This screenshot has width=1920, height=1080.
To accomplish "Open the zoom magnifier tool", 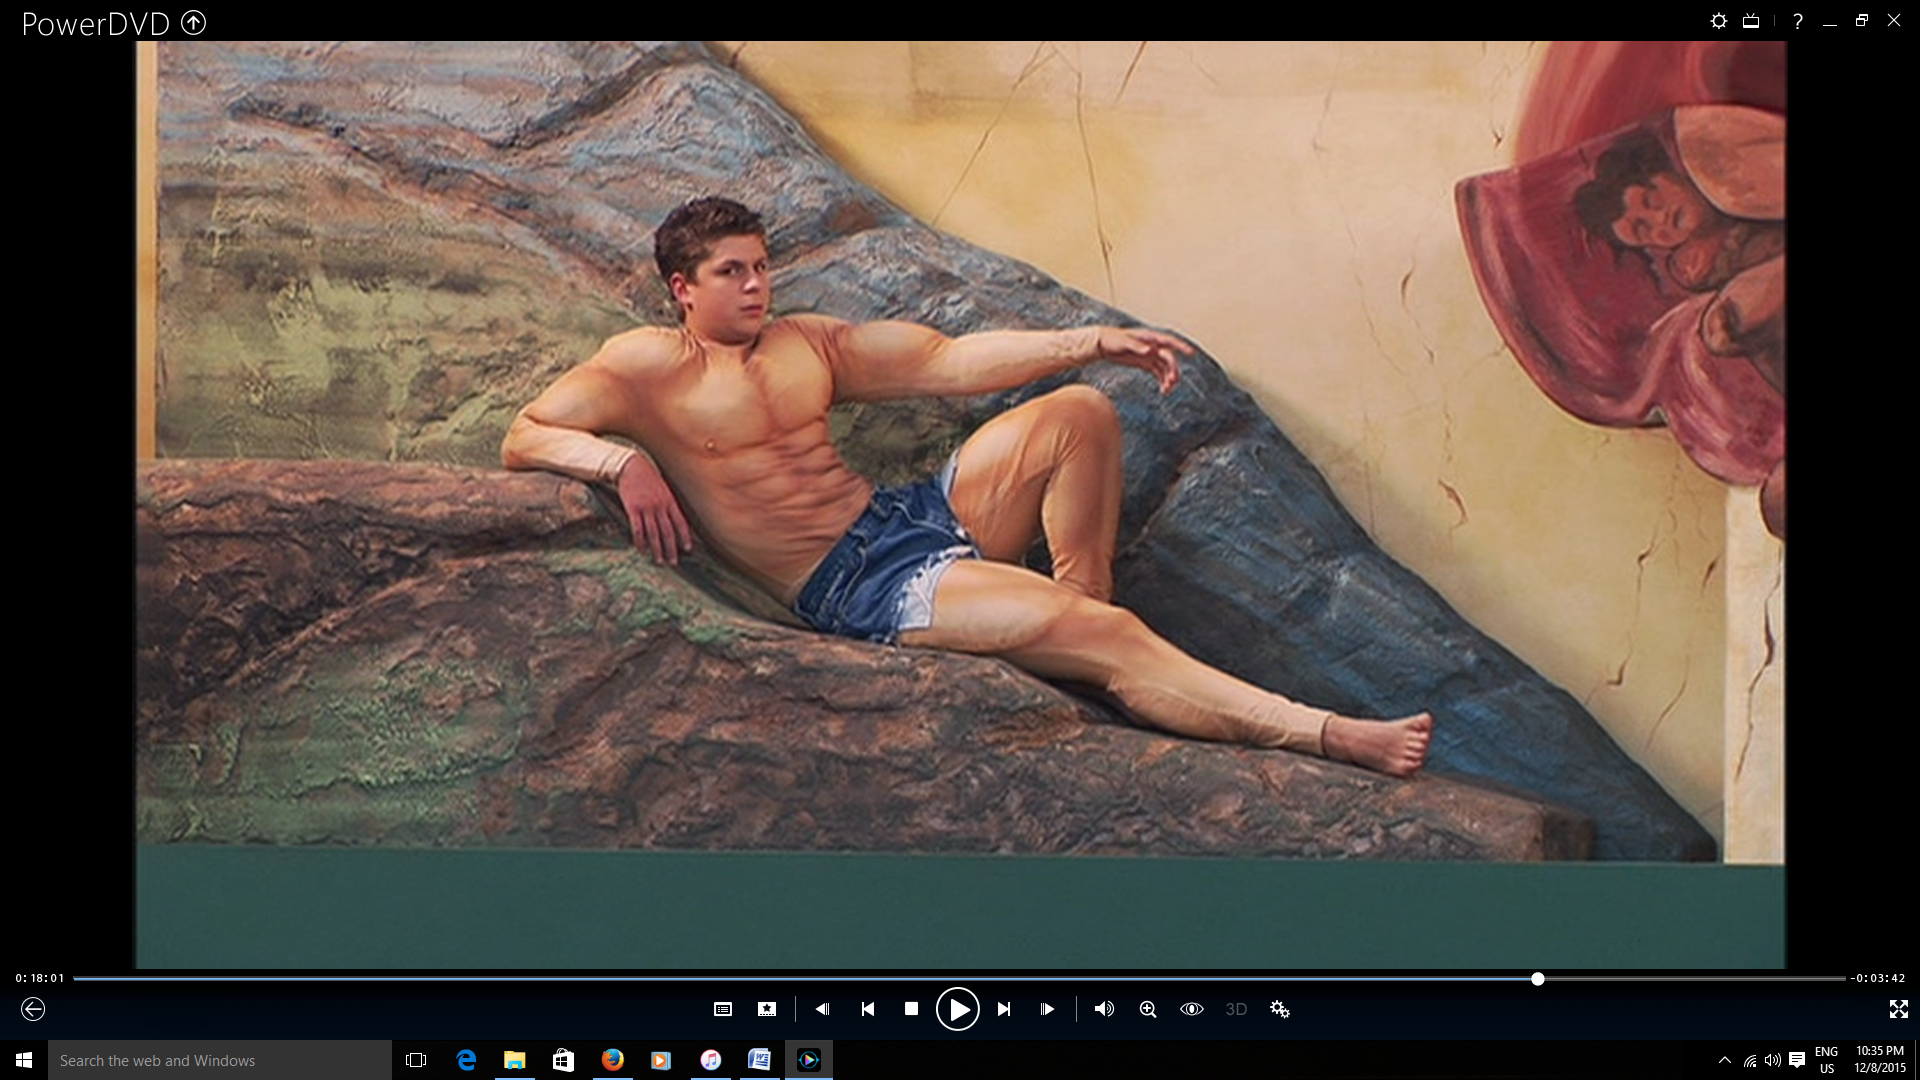I will [1148, 1009].
